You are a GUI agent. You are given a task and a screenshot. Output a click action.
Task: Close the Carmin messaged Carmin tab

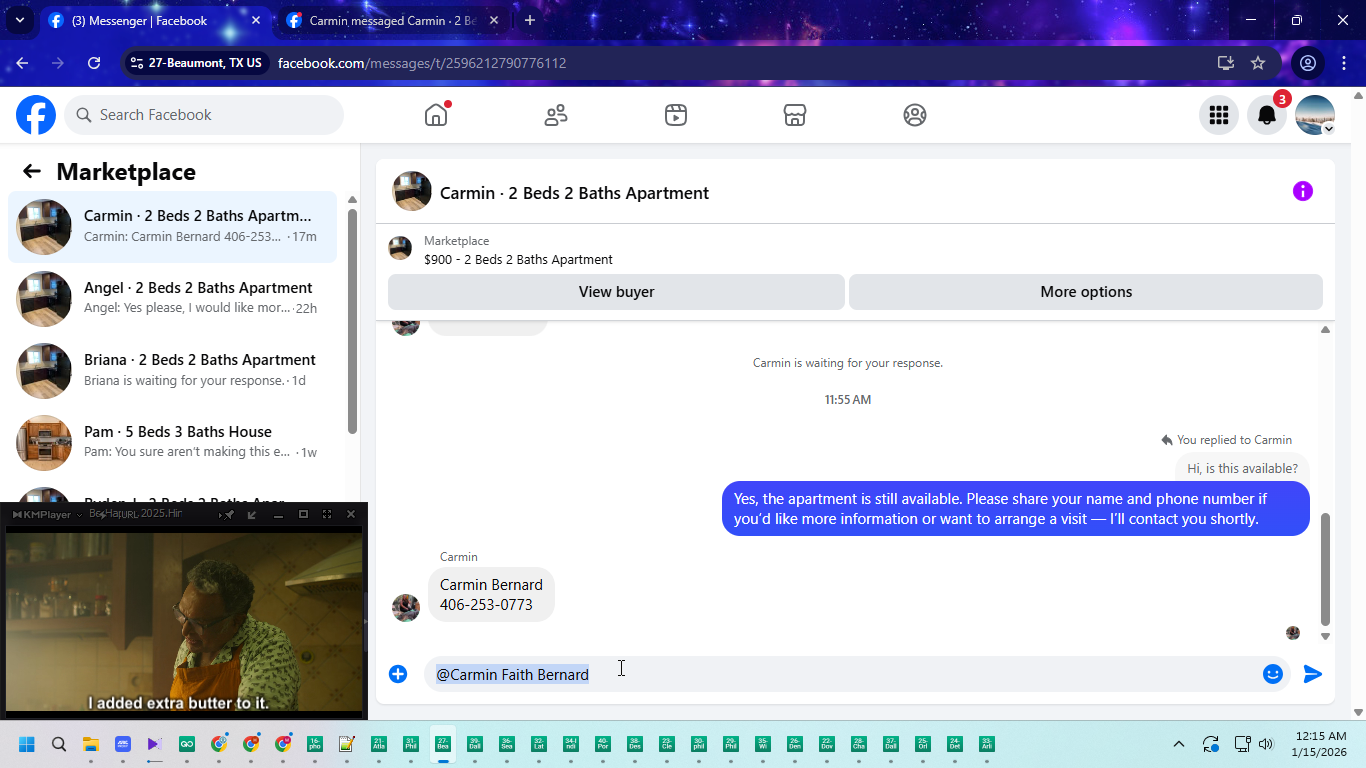tap(495, 20)
